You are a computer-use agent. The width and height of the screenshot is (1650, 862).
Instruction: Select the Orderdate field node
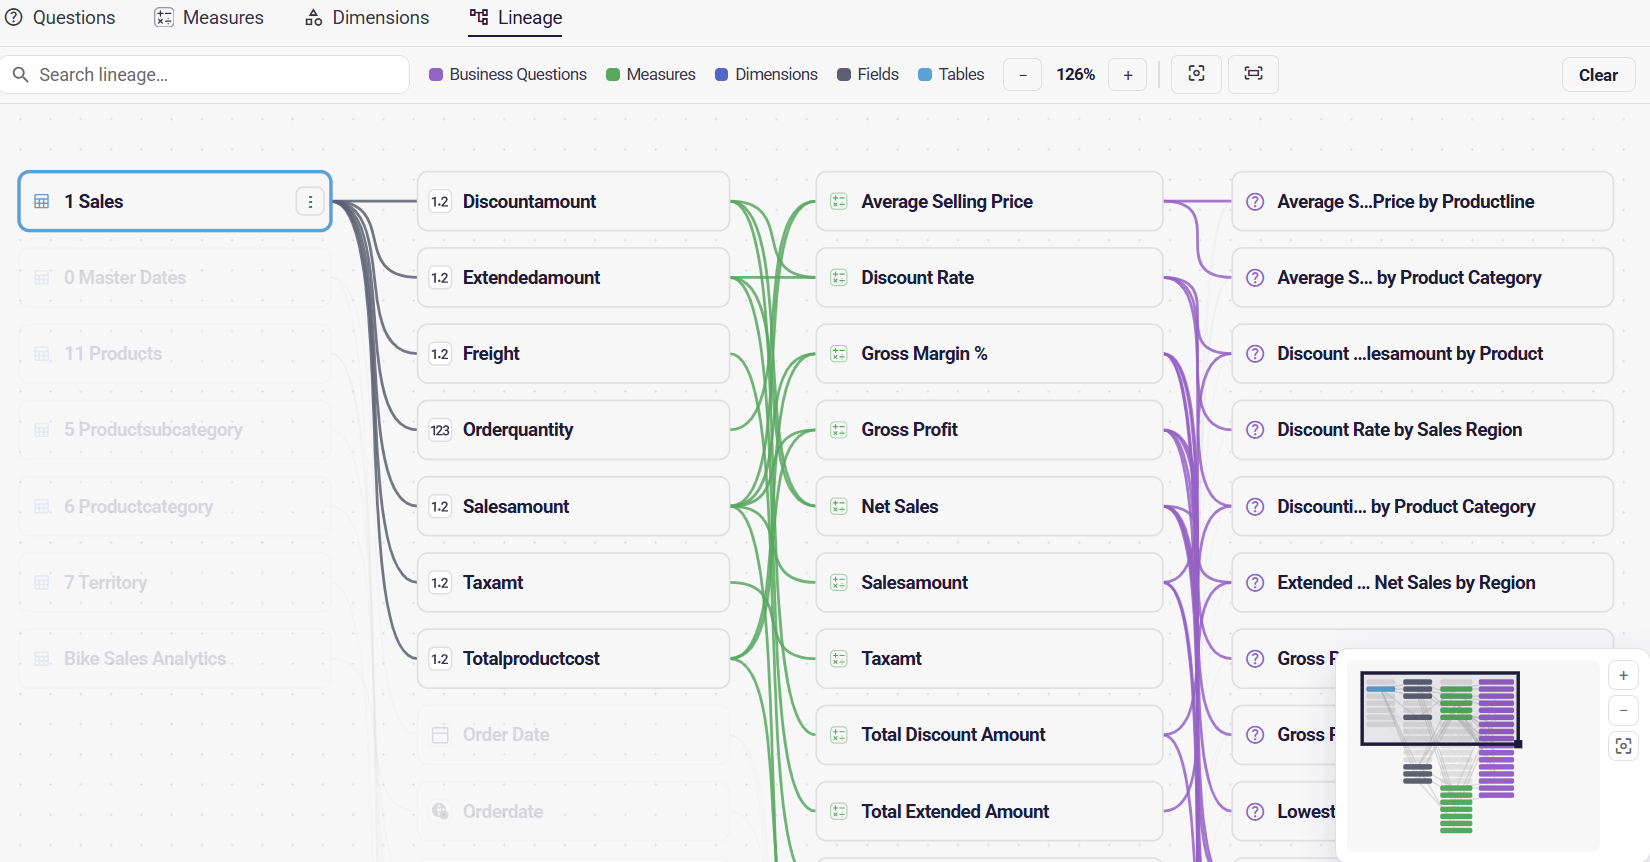(x=573, y=811)
